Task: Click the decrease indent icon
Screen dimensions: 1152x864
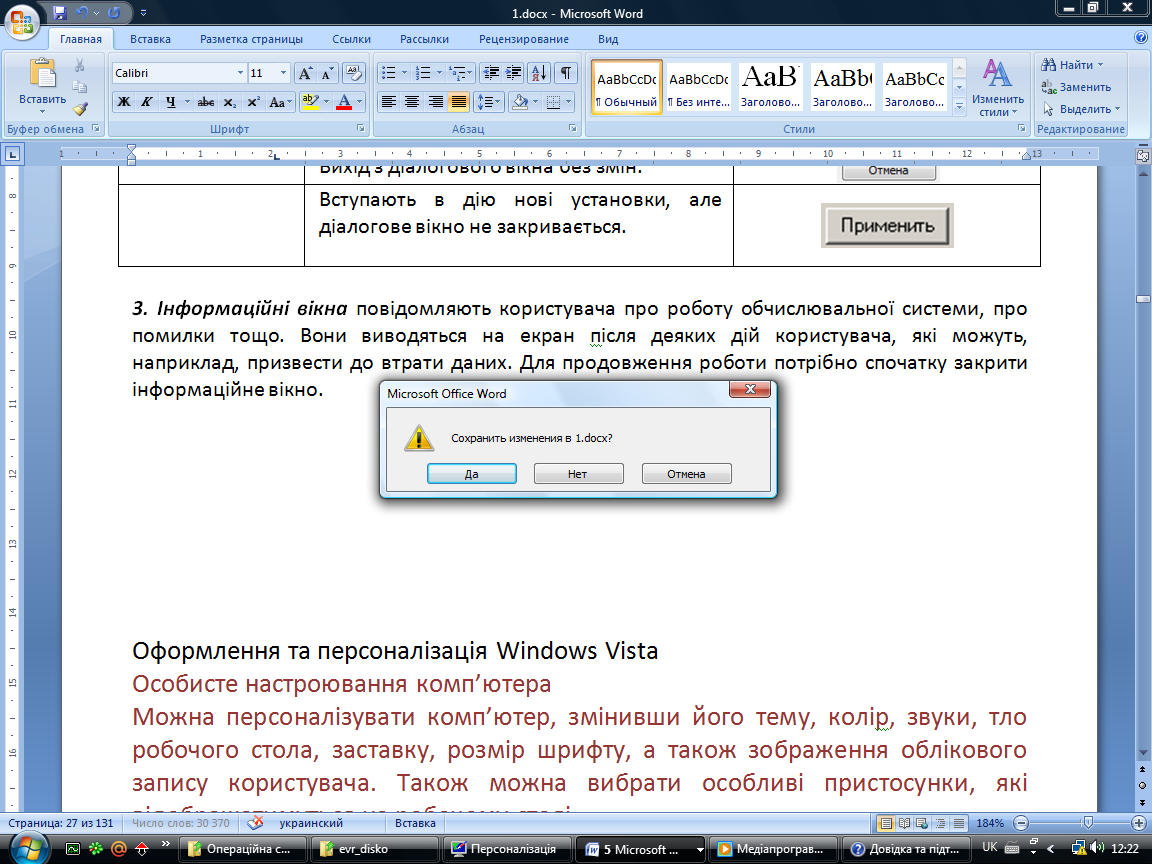Action: pos(492,73)
